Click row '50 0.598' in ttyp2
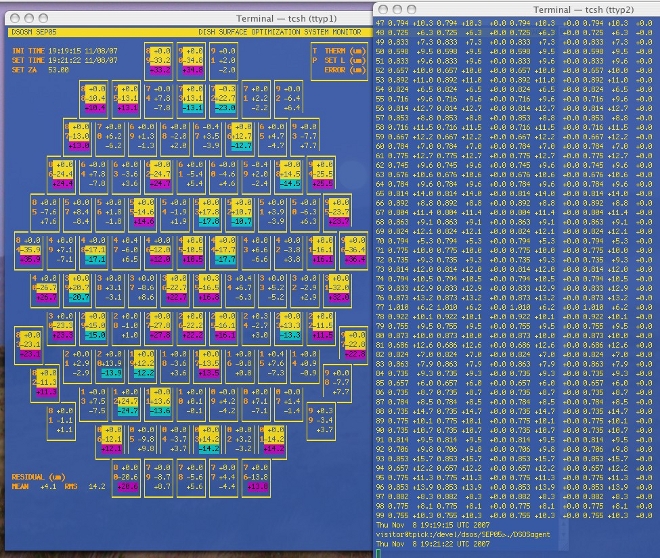This screenshot has height=558, width=660. pos(514,51)
